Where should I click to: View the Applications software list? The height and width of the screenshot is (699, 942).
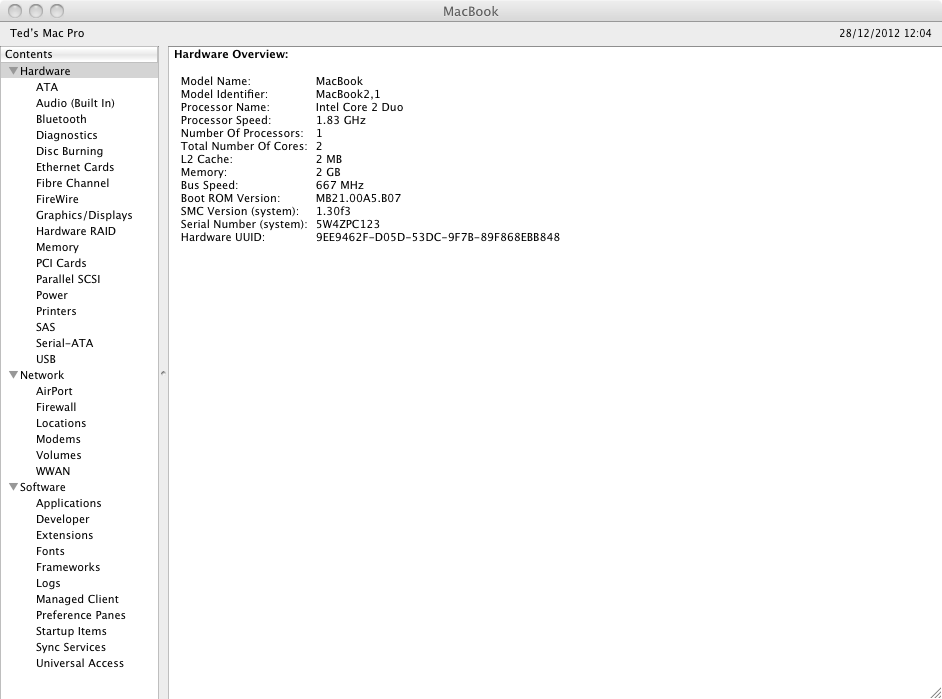coord(68,503)
